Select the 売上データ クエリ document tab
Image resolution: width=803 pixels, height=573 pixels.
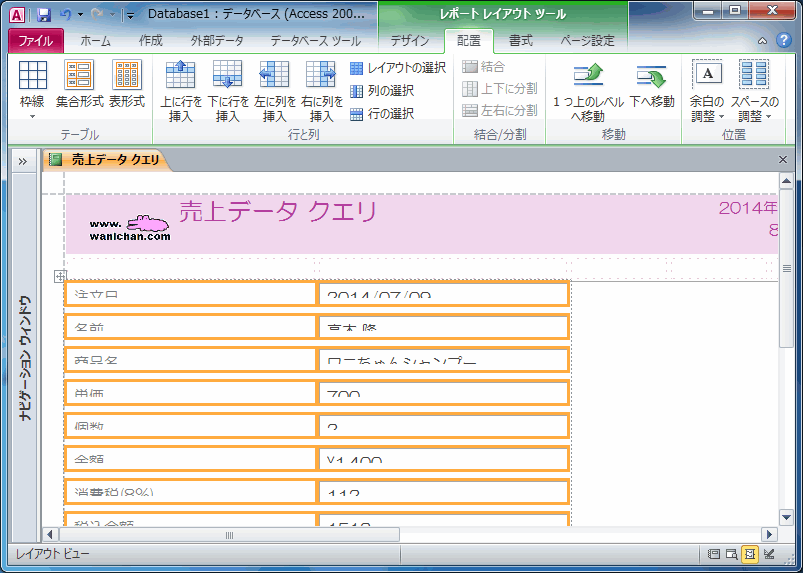[106, 160]
